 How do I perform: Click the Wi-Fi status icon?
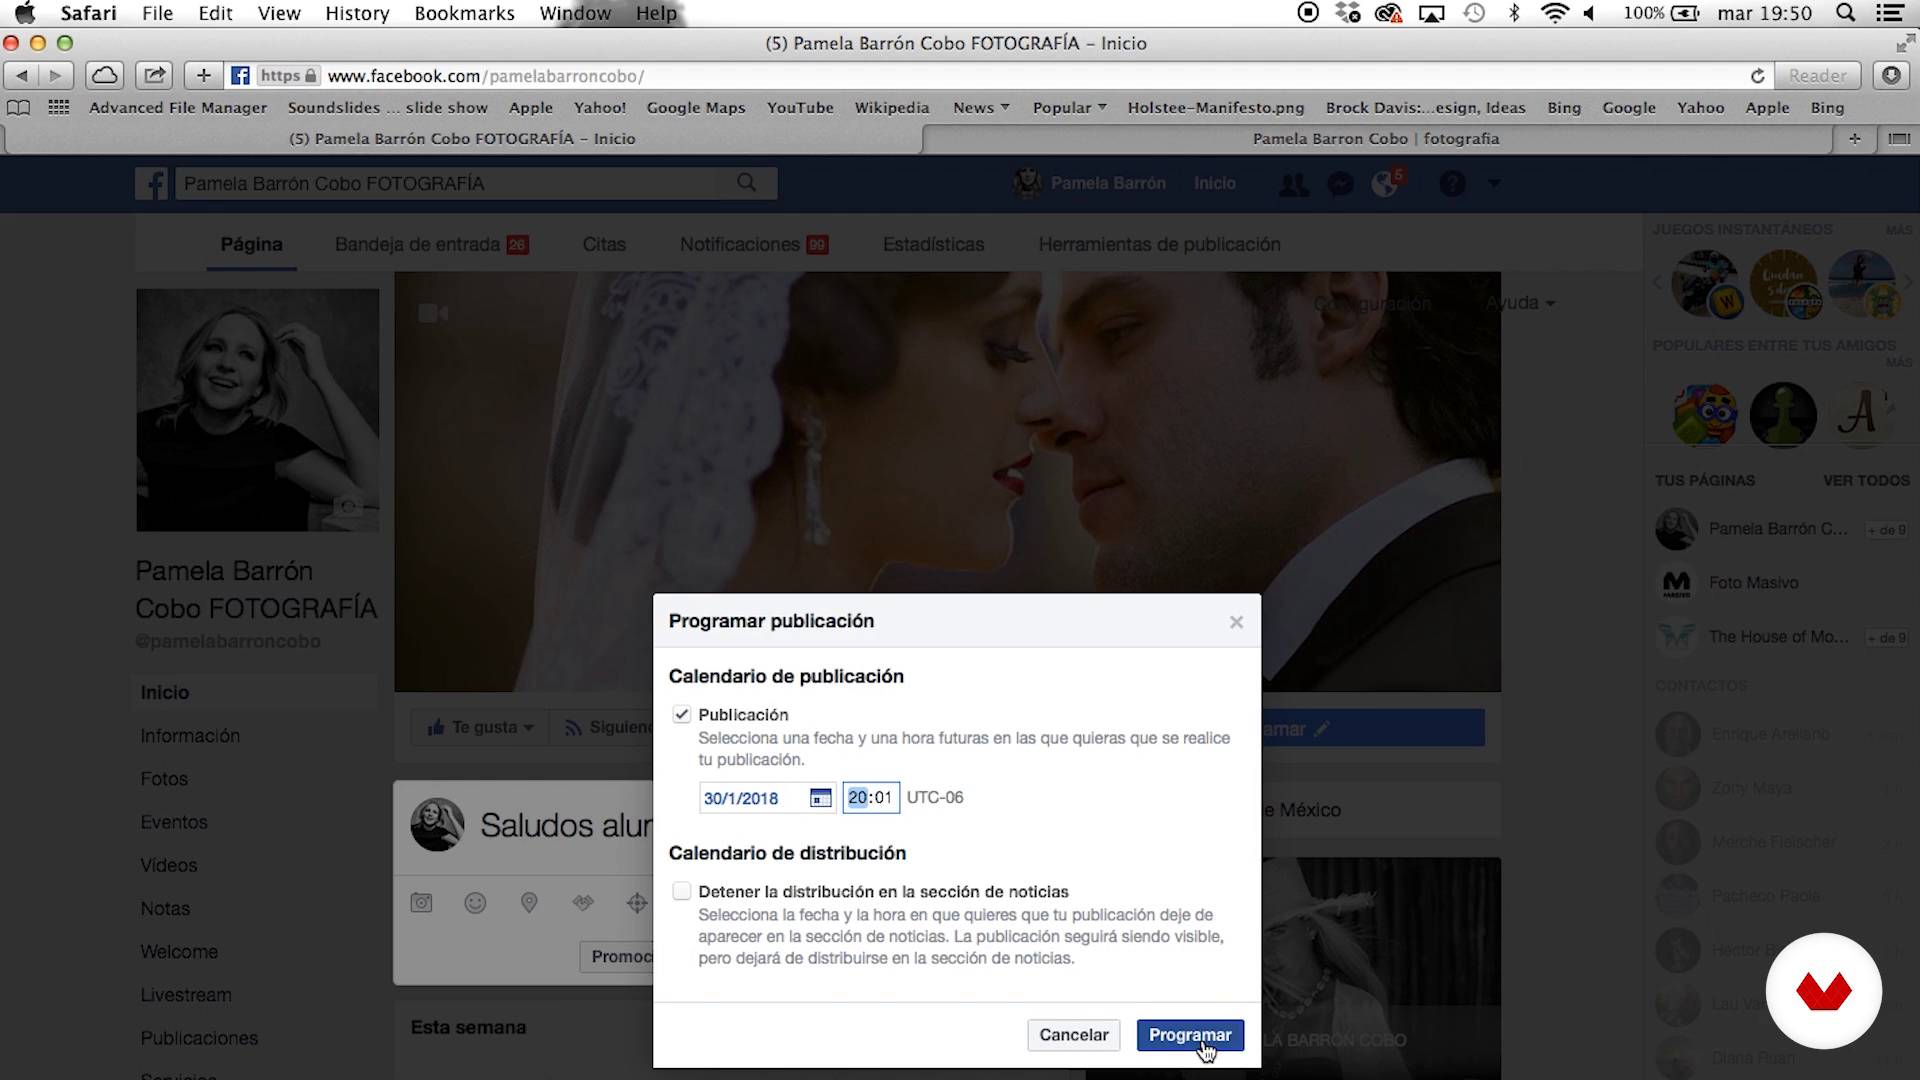pos(1554,13)
